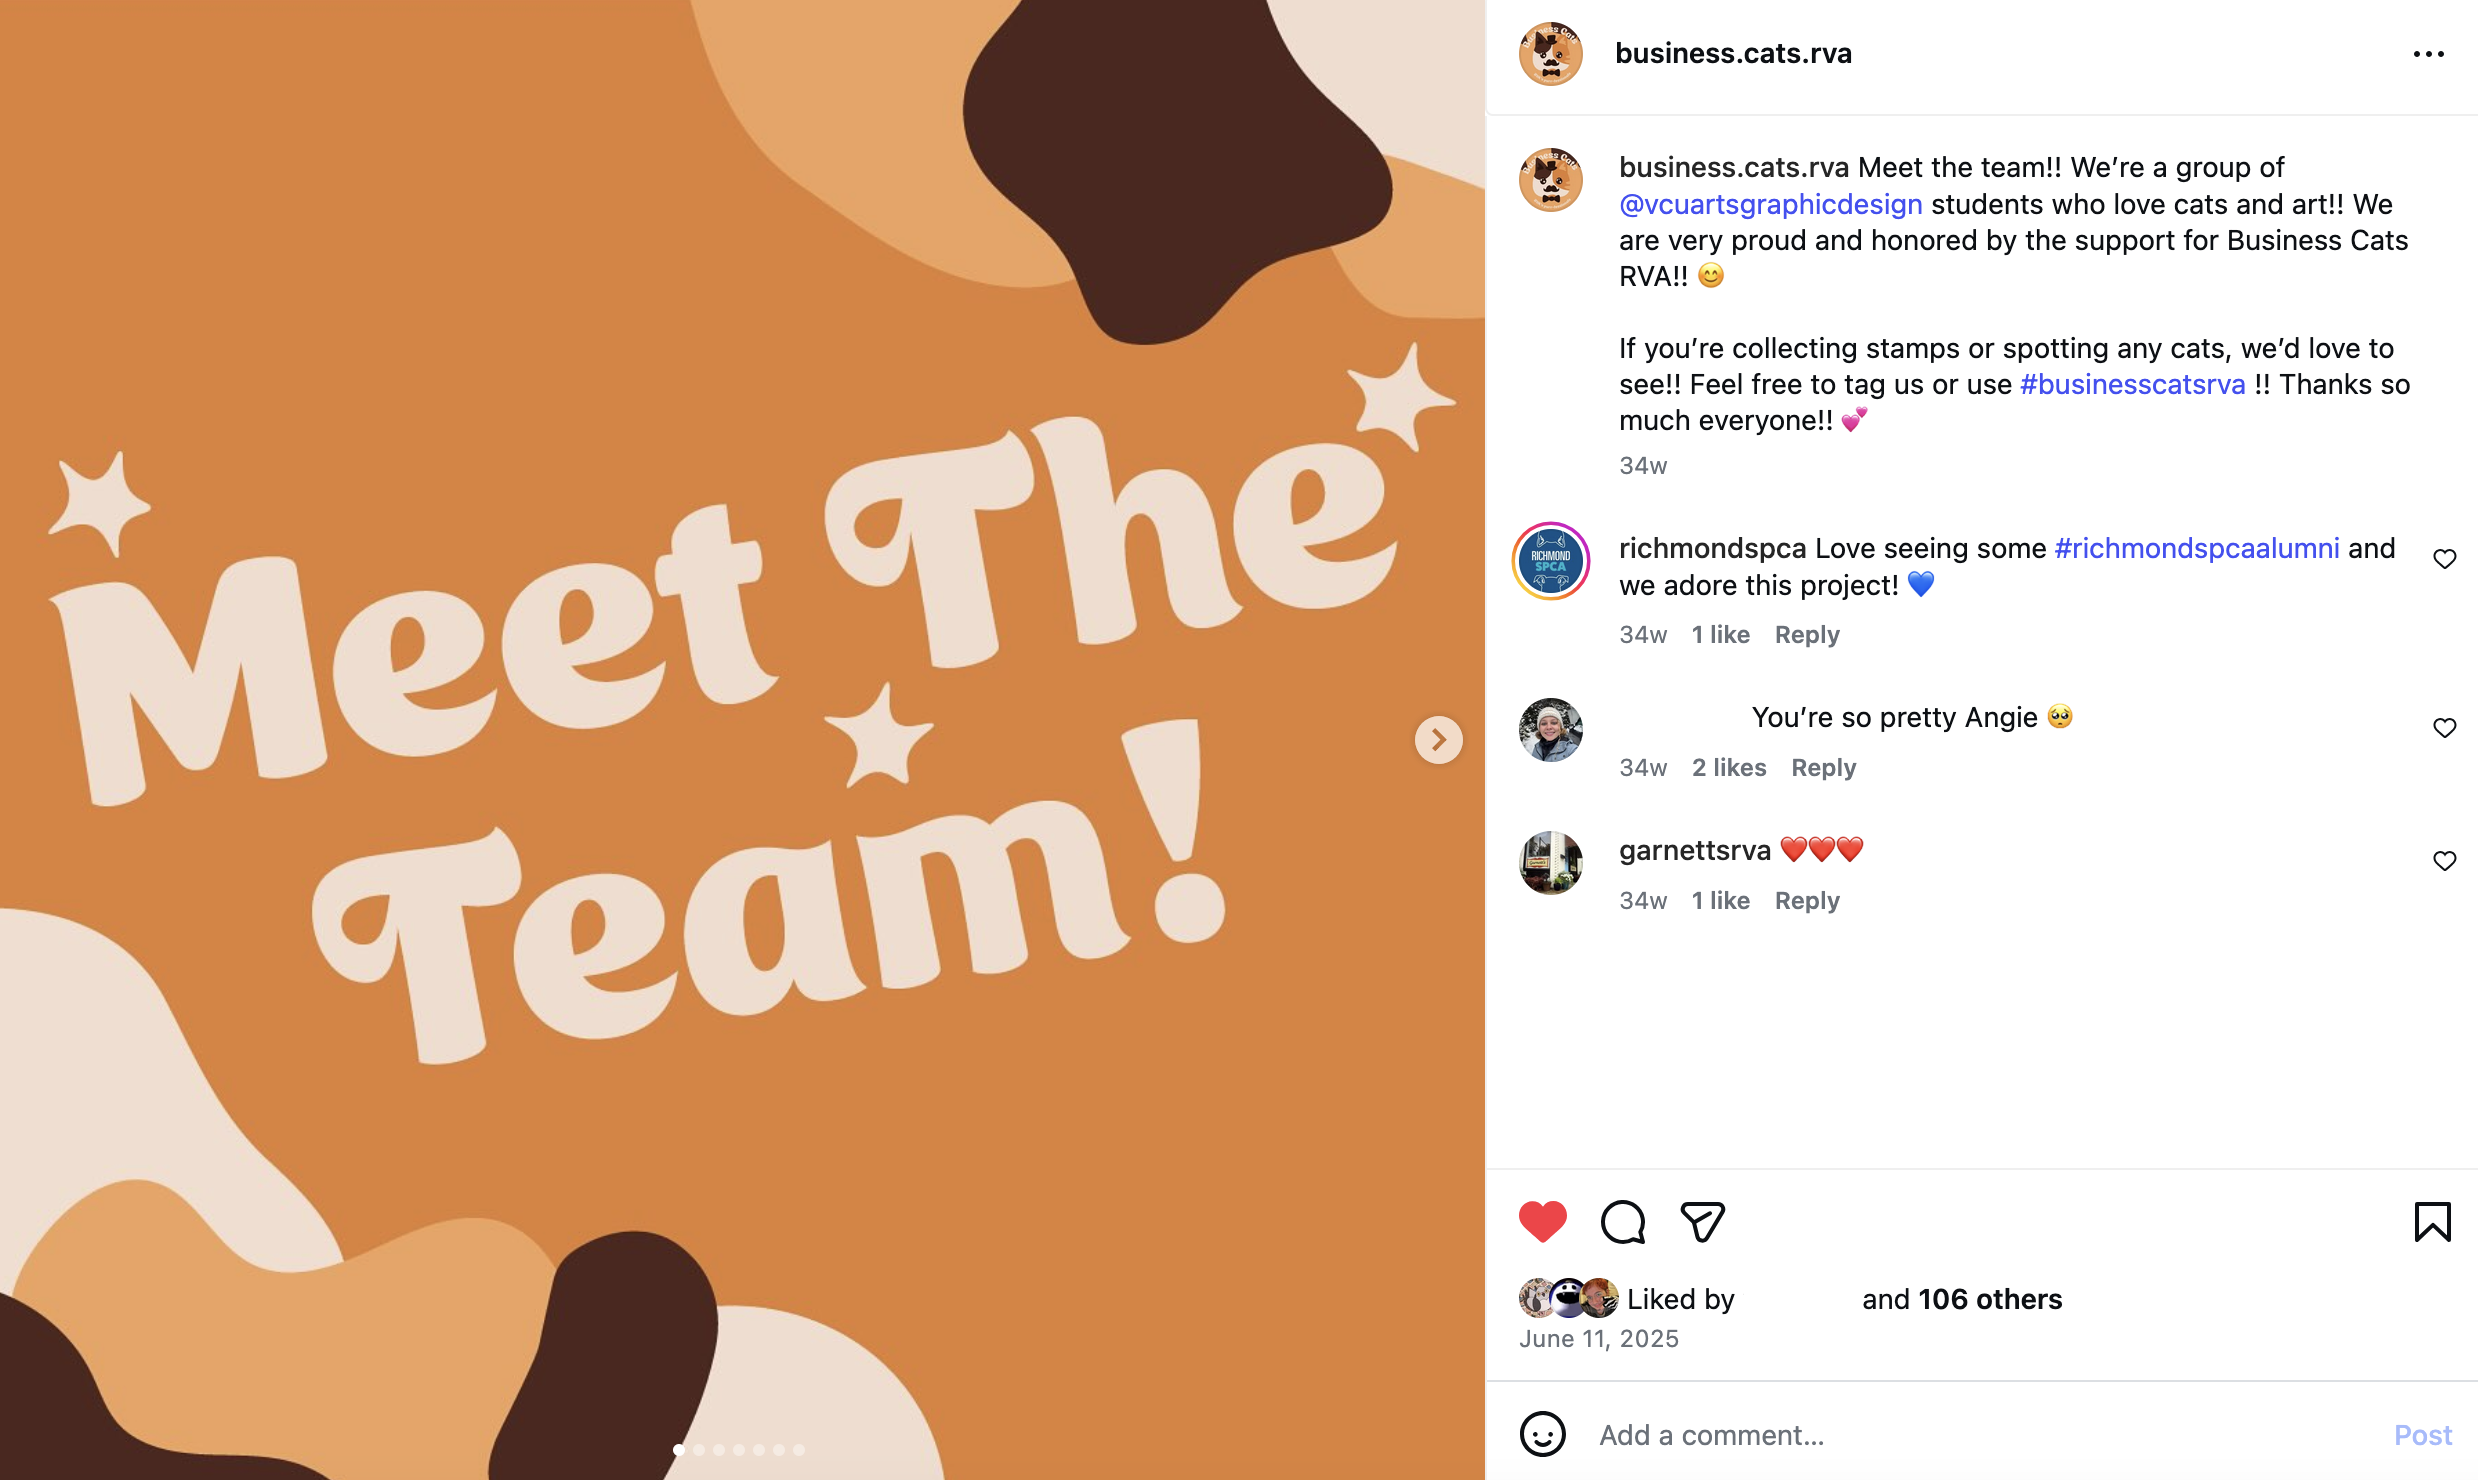
Task: Unlike the post with red heart
Action: pyautogui.click(x=1542, y=1221)
